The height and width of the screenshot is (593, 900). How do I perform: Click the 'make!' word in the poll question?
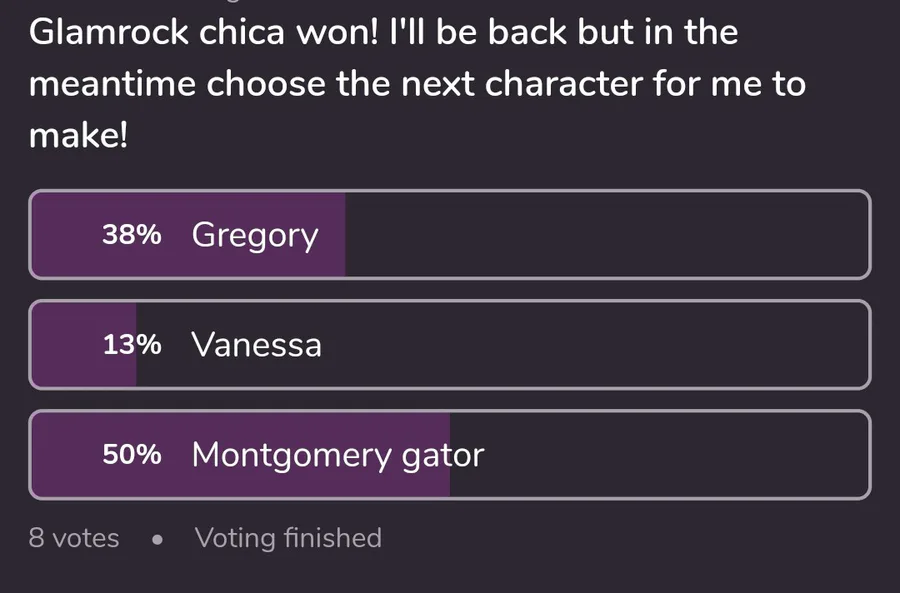[79, 136]
